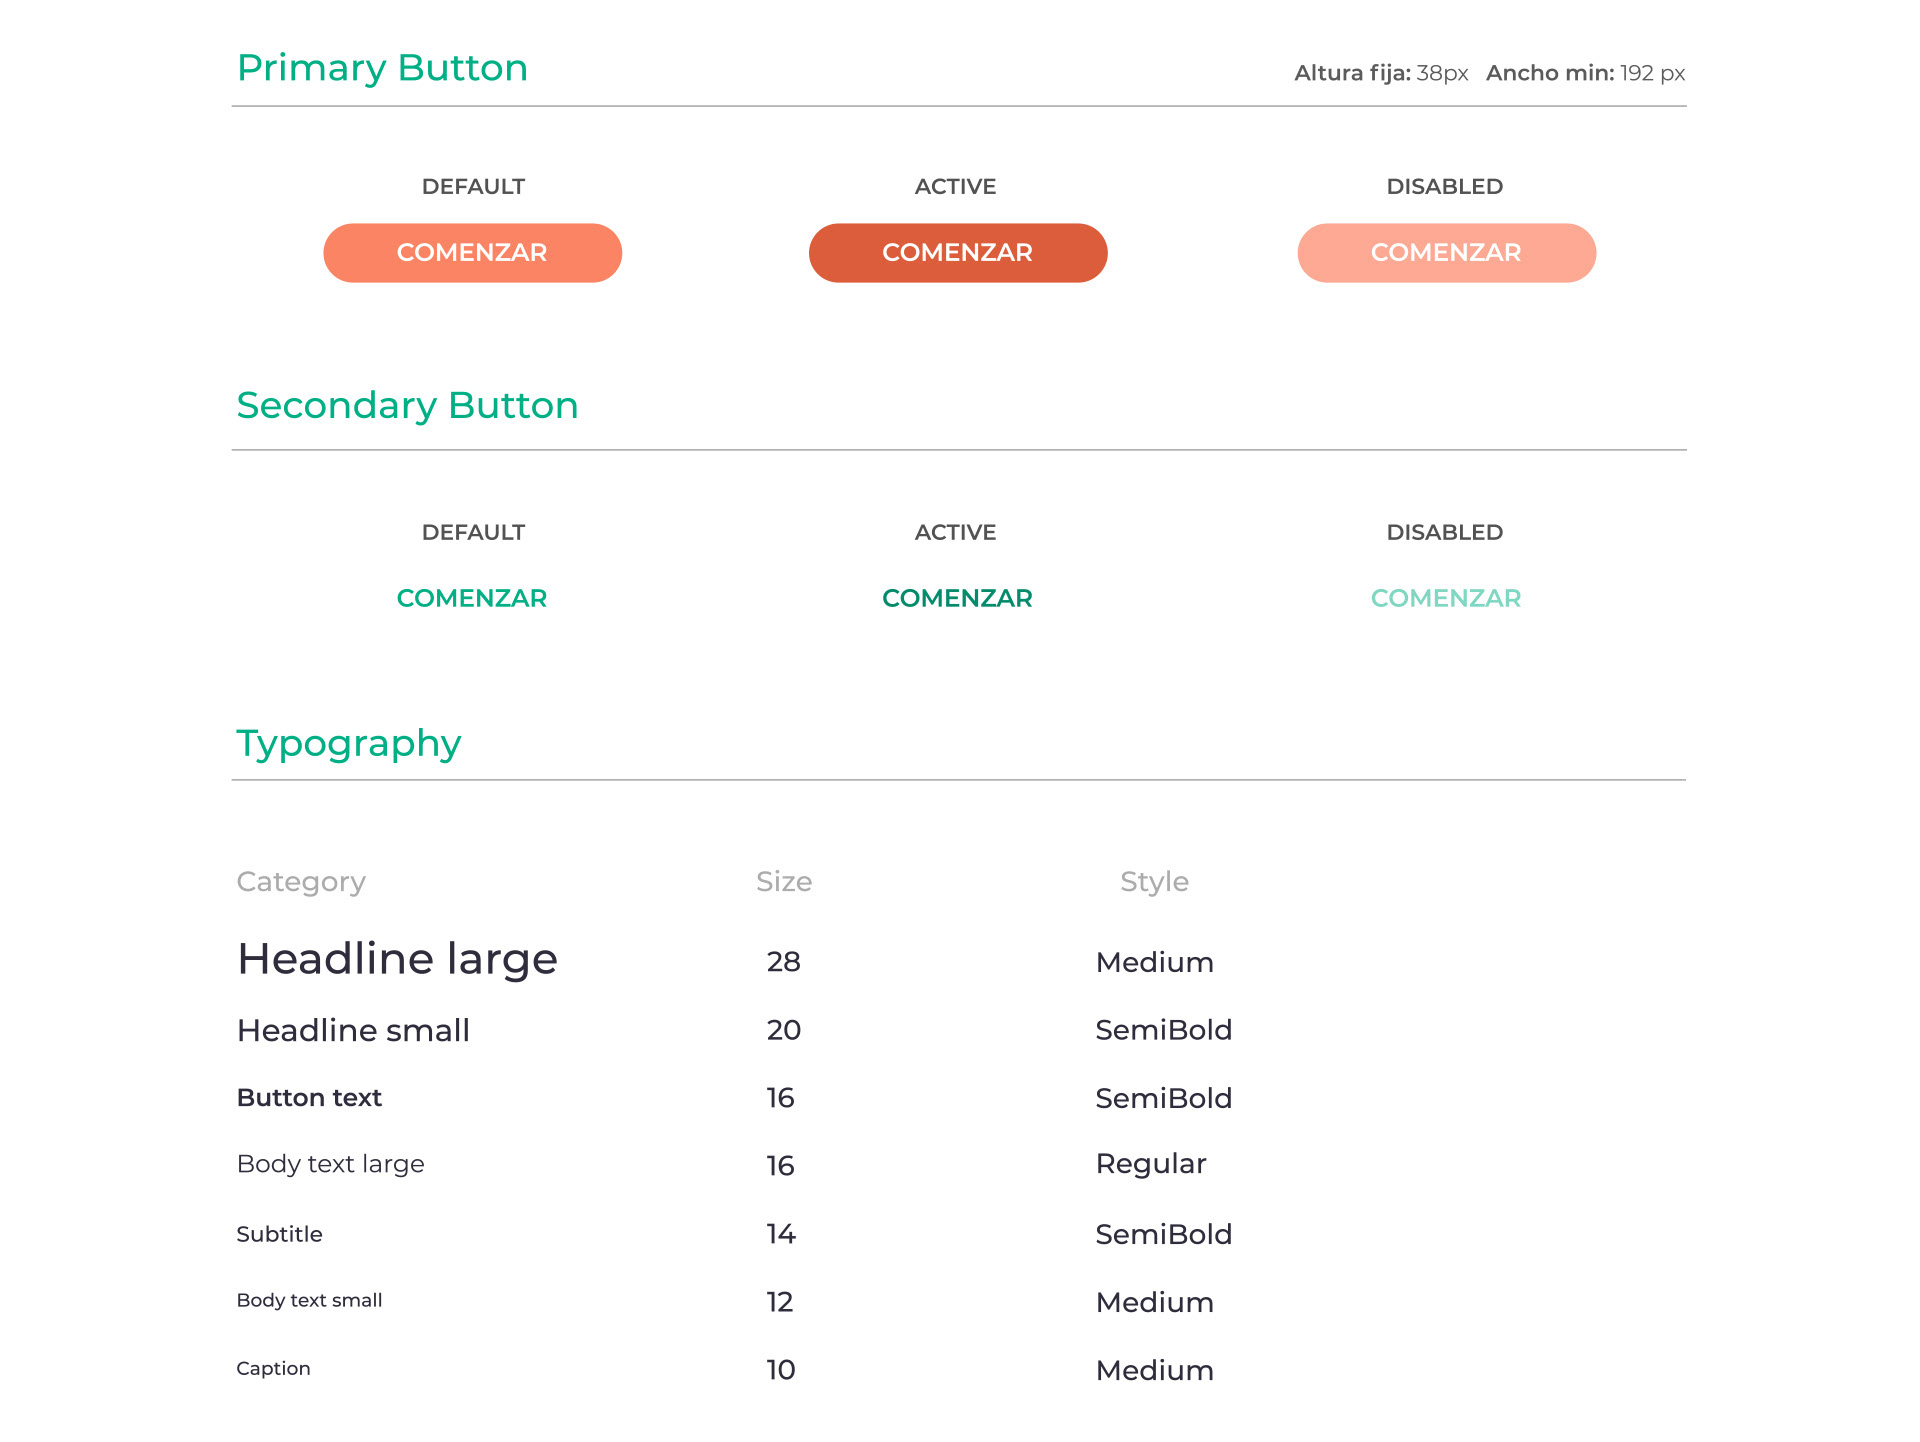Click the Body text small sample
Viewport: 1920px width, 1442px height.
tap(309, 1300)
